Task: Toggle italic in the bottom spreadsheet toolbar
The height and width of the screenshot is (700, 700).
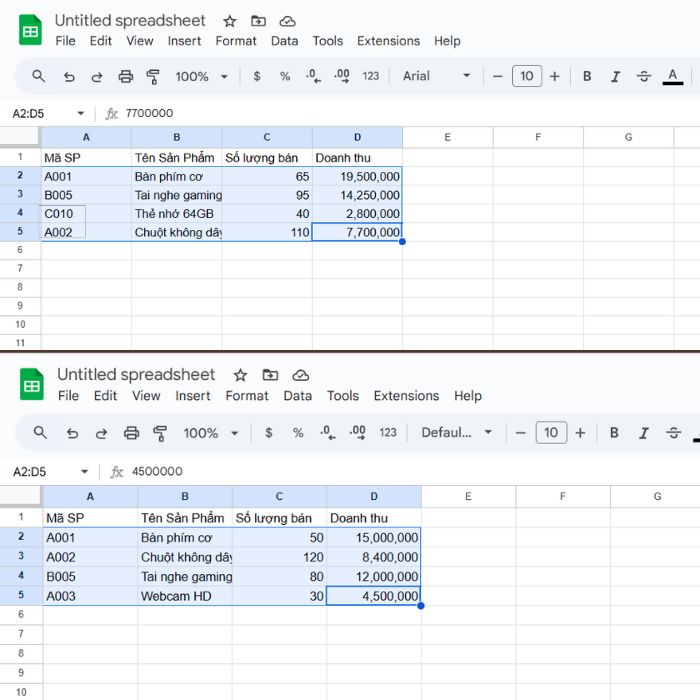Action: (x=644, y=433)
